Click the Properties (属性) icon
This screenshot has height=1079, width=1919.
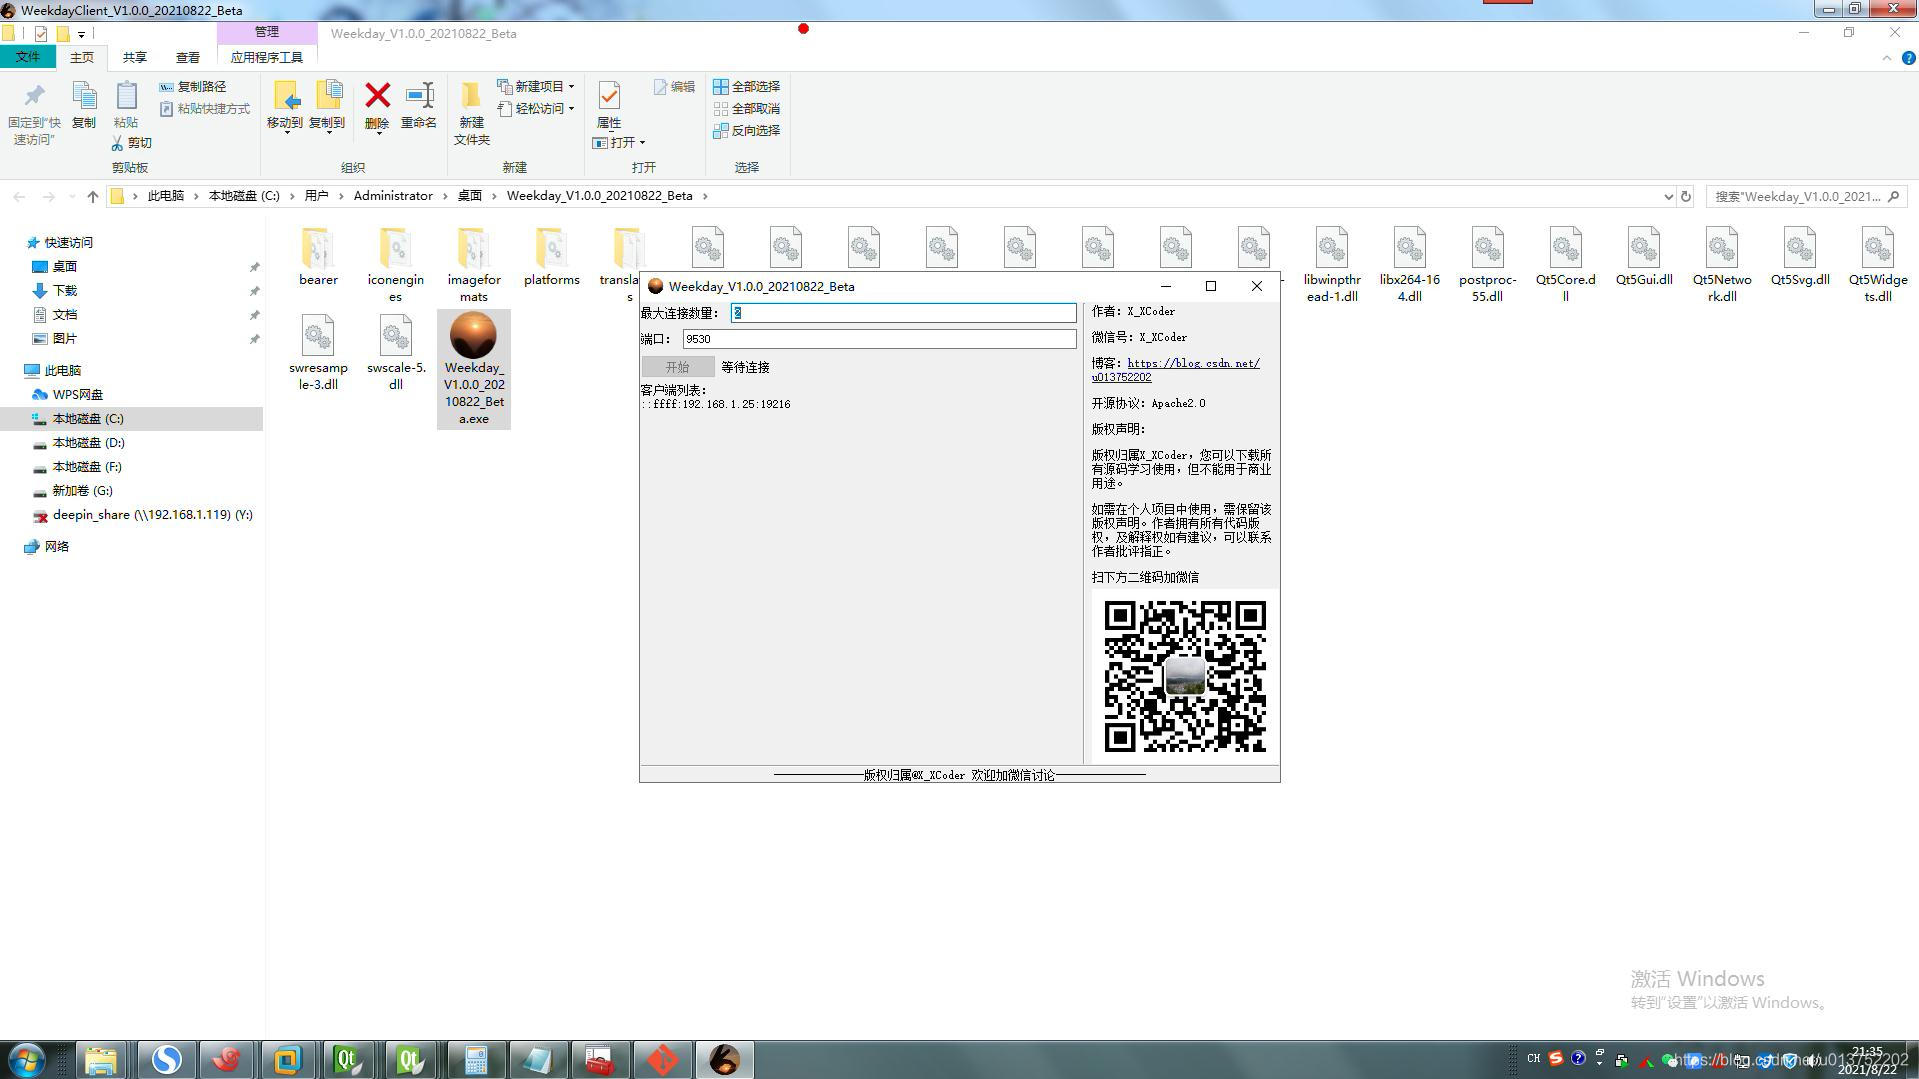pyautogui.click(x=609, y=96)
